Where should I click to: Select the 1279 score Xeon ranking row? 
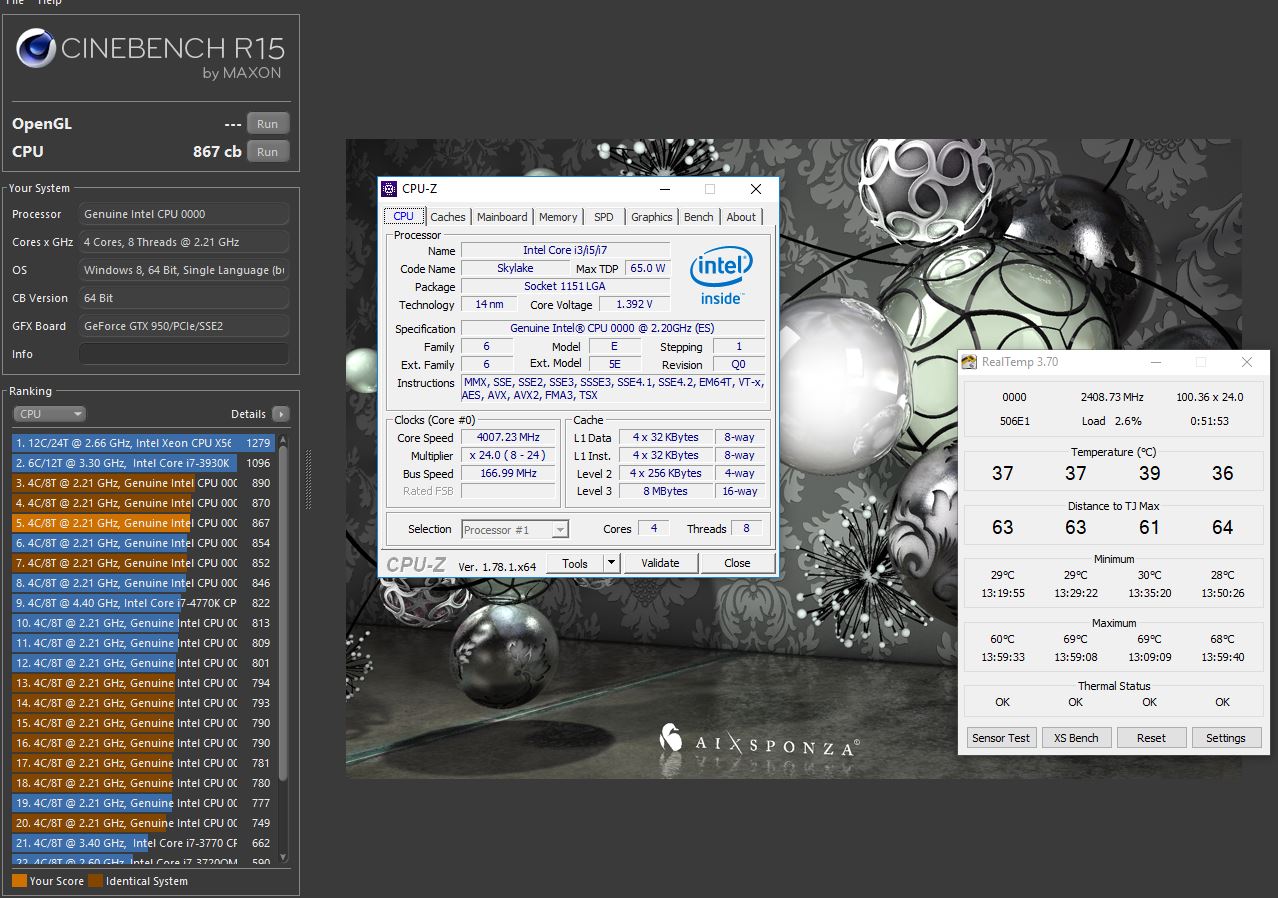(x=143, y=443)
